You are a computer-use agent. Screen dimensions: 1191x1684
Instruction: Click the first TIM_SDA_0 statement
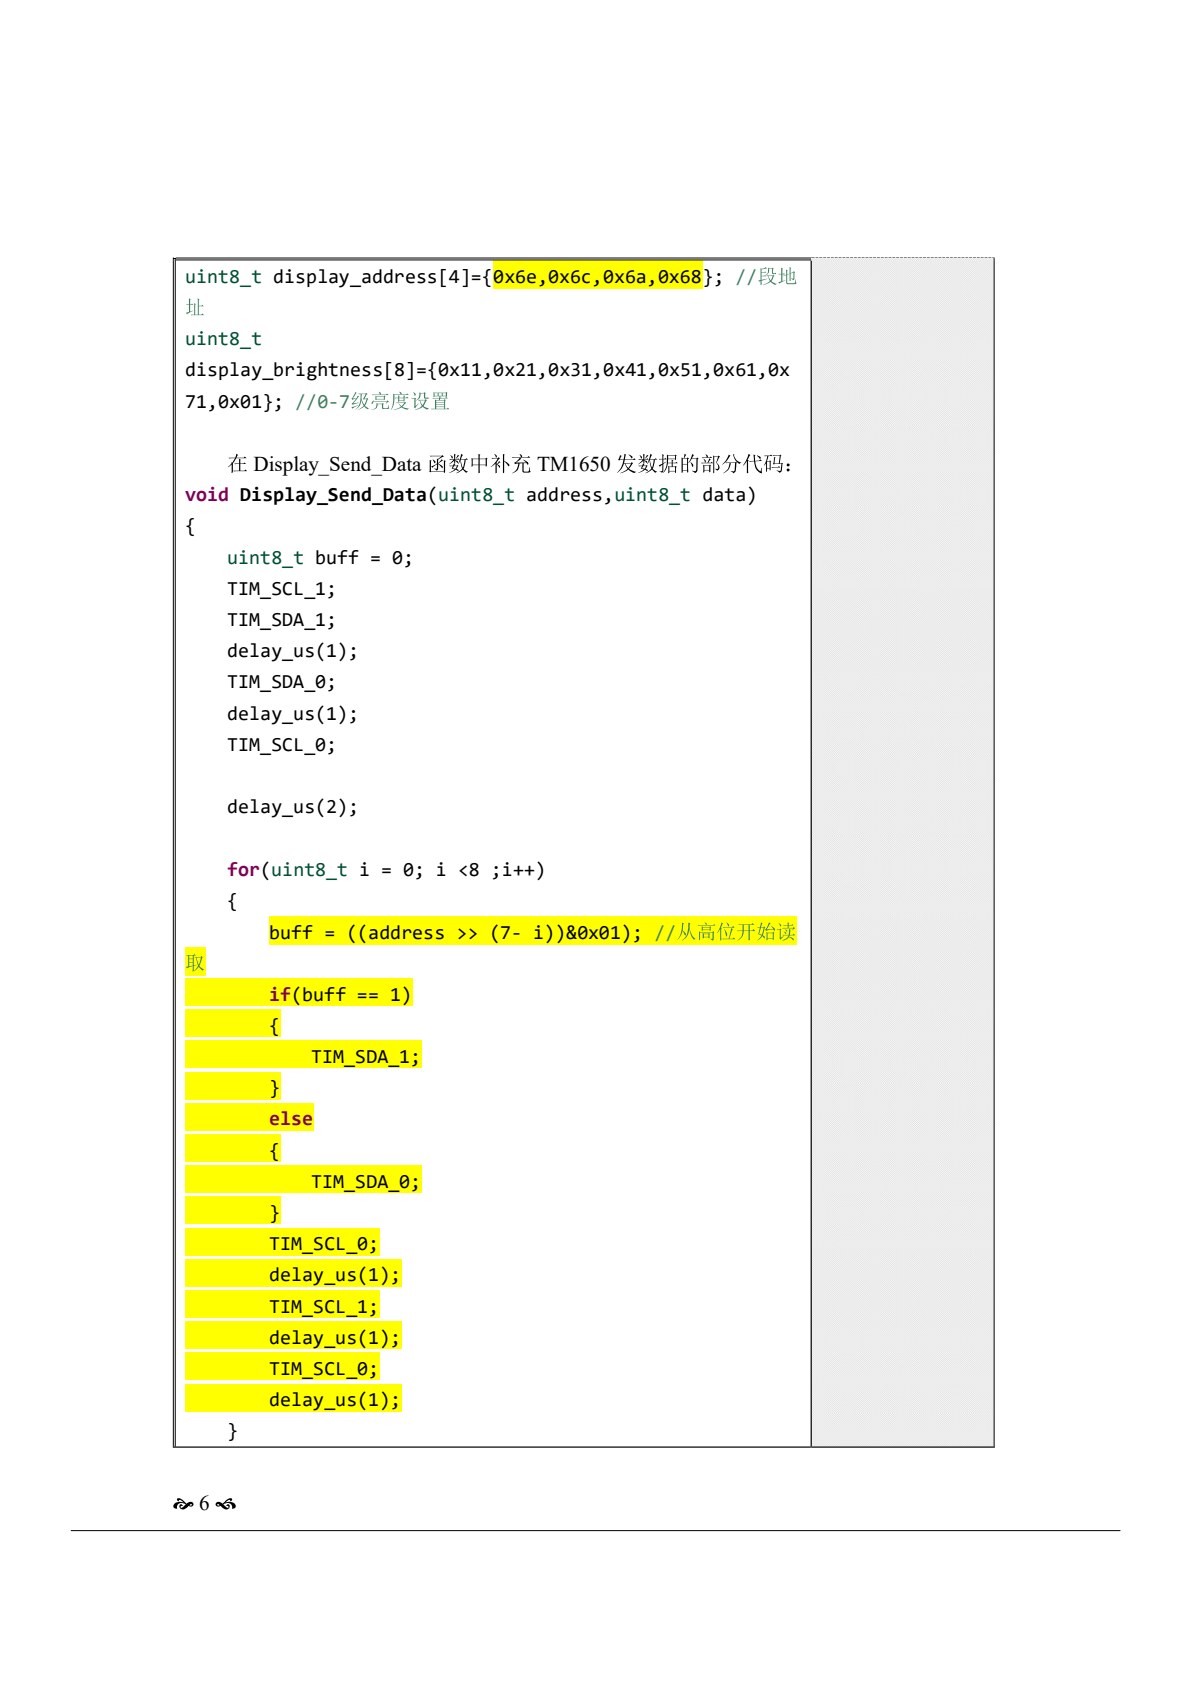pyautogui.click(x=281, y=682)
